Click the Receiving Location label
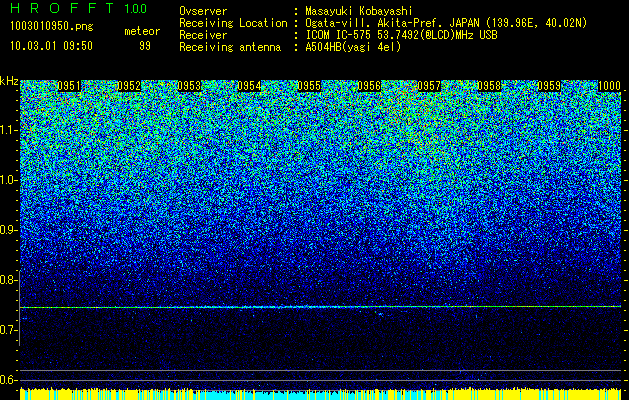Screen dimensions: 629x400 pyautogui.click(x=233, y=23)
